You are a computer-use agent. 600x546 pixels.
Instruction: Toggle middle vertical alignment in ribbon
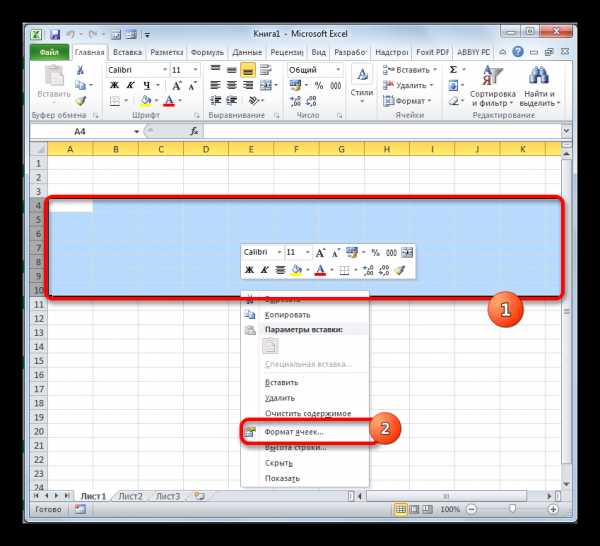pyautogui.click(x=232, y=70)
